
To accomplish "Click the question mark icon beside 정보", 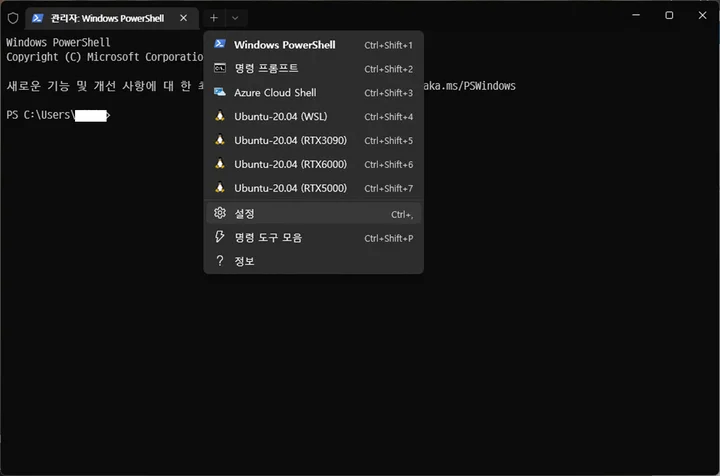I will coord(220,261).
